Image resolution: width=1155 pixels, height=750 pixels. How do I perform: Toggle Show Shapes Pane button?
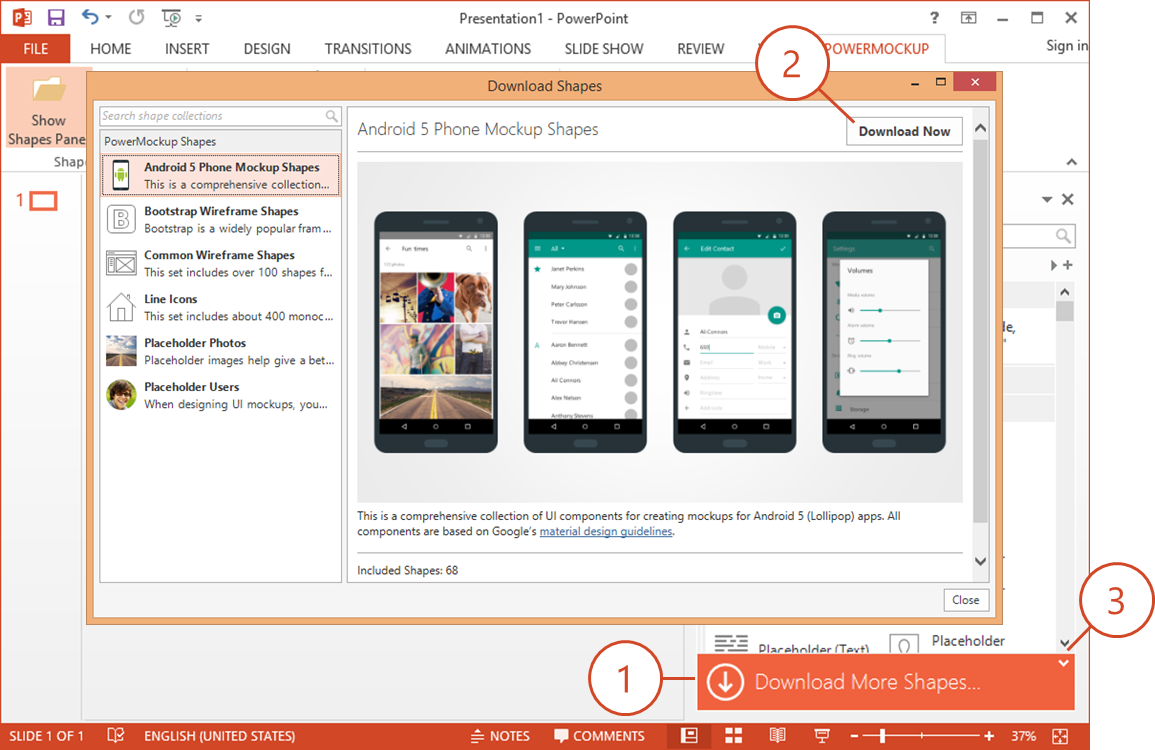click(x=46, y=109)
